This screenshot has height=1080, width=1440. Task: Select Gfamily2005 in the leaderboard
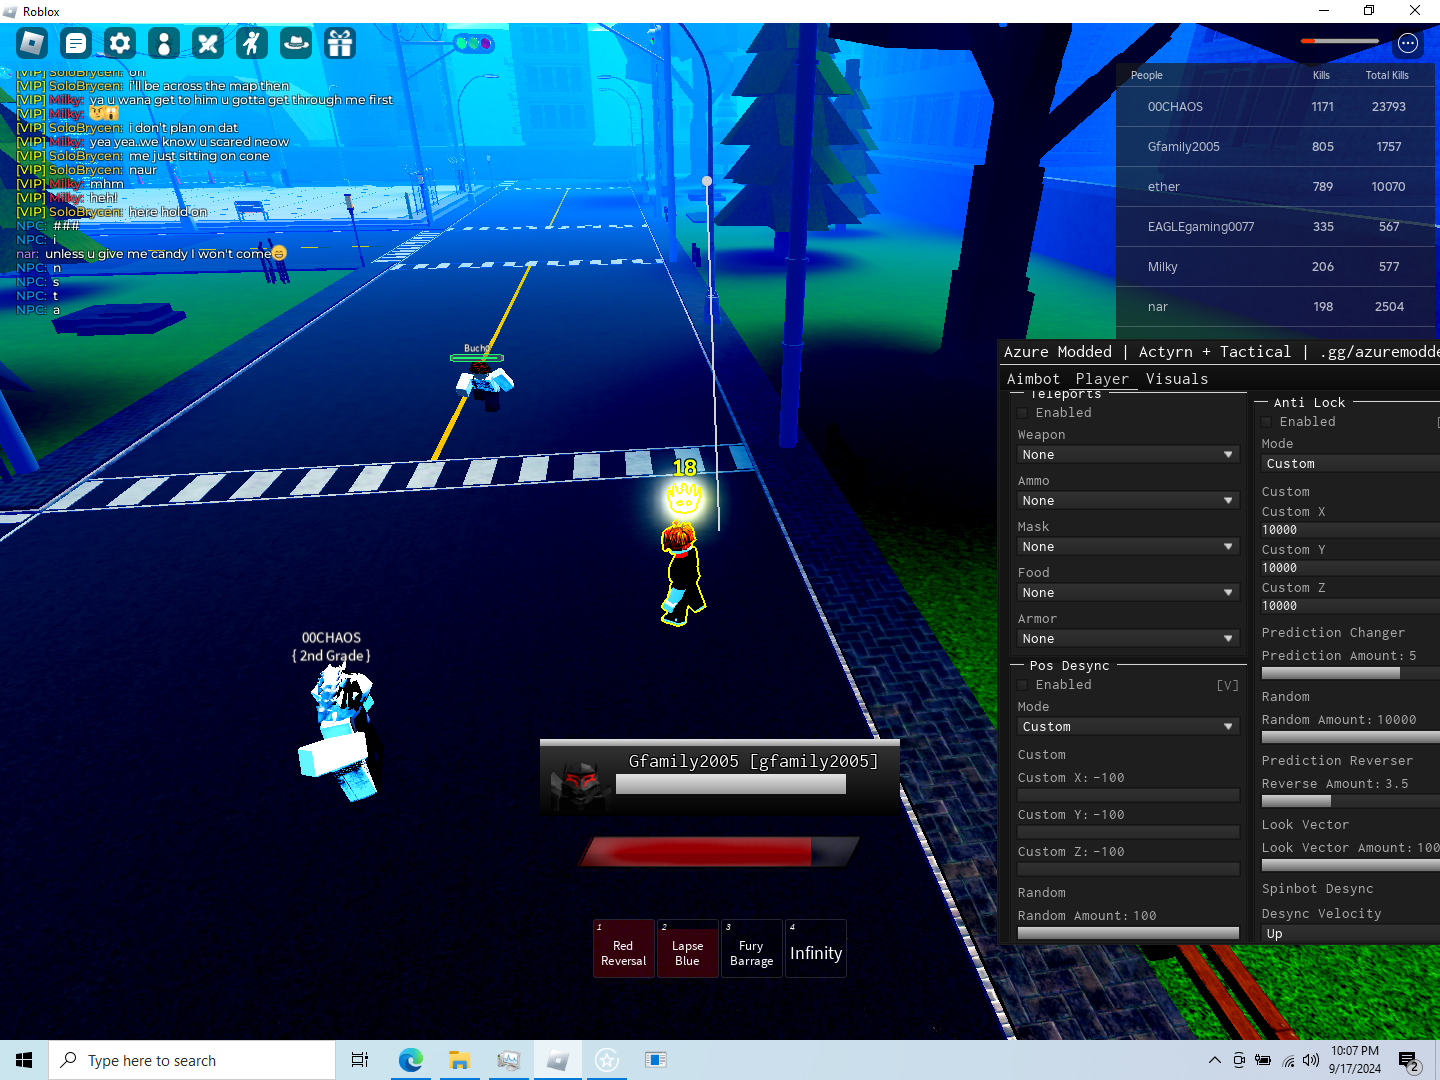click(1276, 147)
